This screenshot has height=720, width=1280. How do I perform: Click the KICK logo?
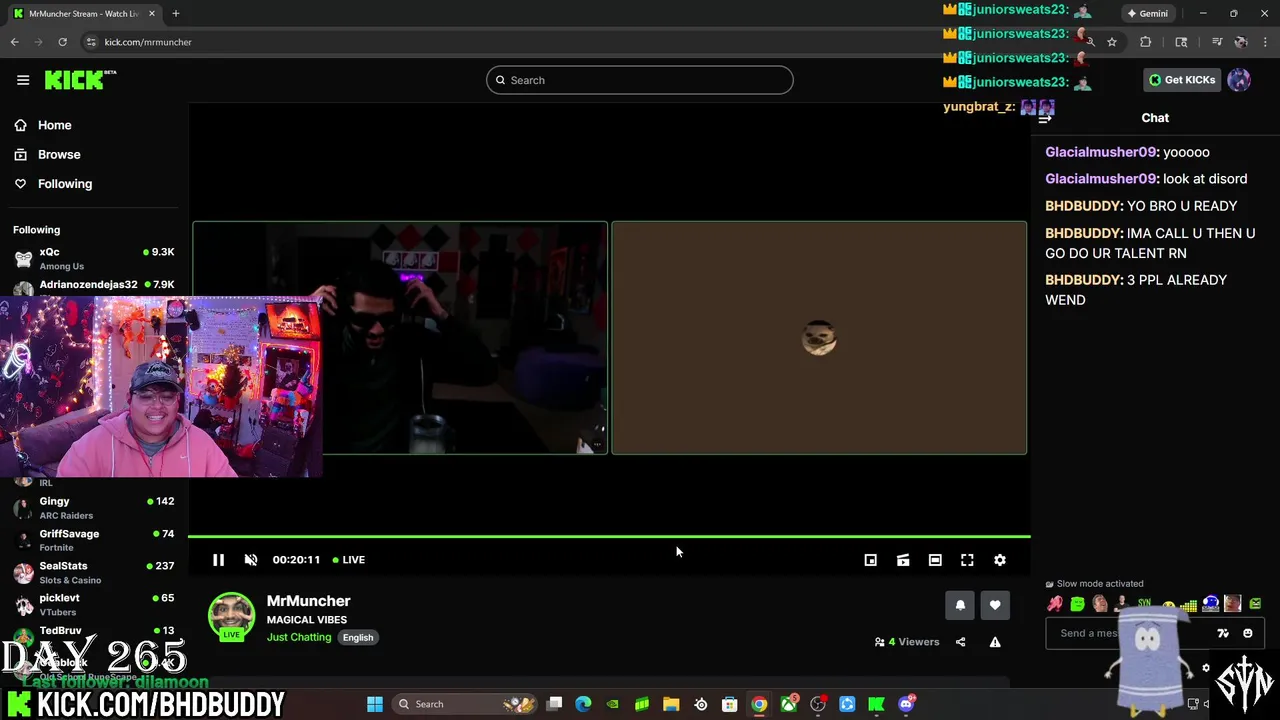[80, 80]
